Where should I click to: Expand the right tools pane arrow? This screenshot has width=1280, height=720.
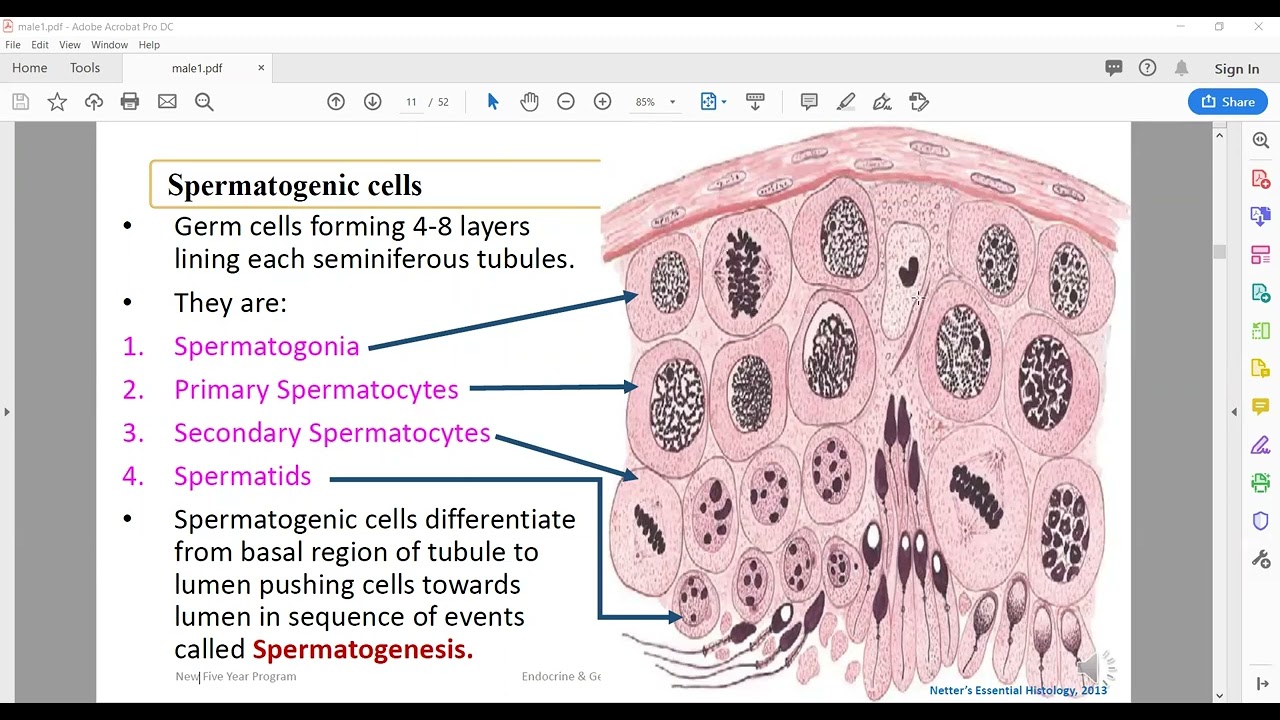(1261, 684)
